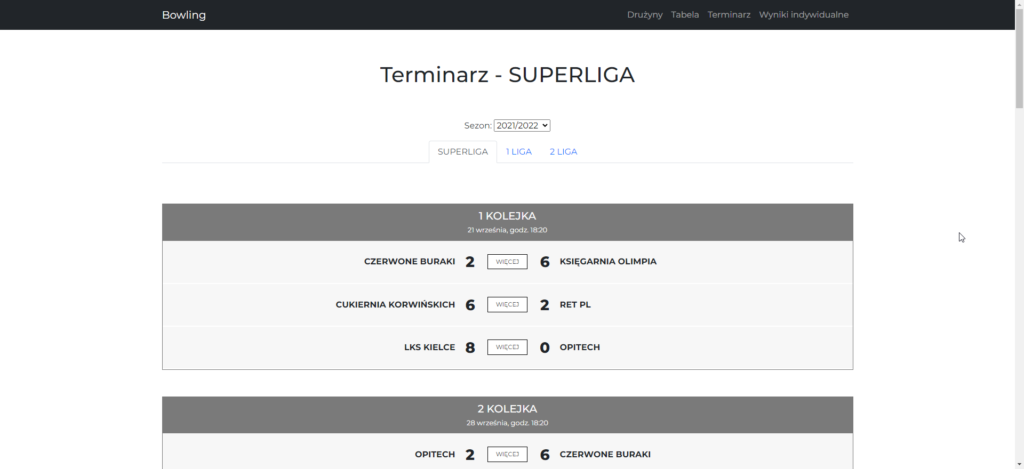Viewport: 1024px width, 469px height.
Task: Open the Bowling home link
Action: tap(184, 14)
